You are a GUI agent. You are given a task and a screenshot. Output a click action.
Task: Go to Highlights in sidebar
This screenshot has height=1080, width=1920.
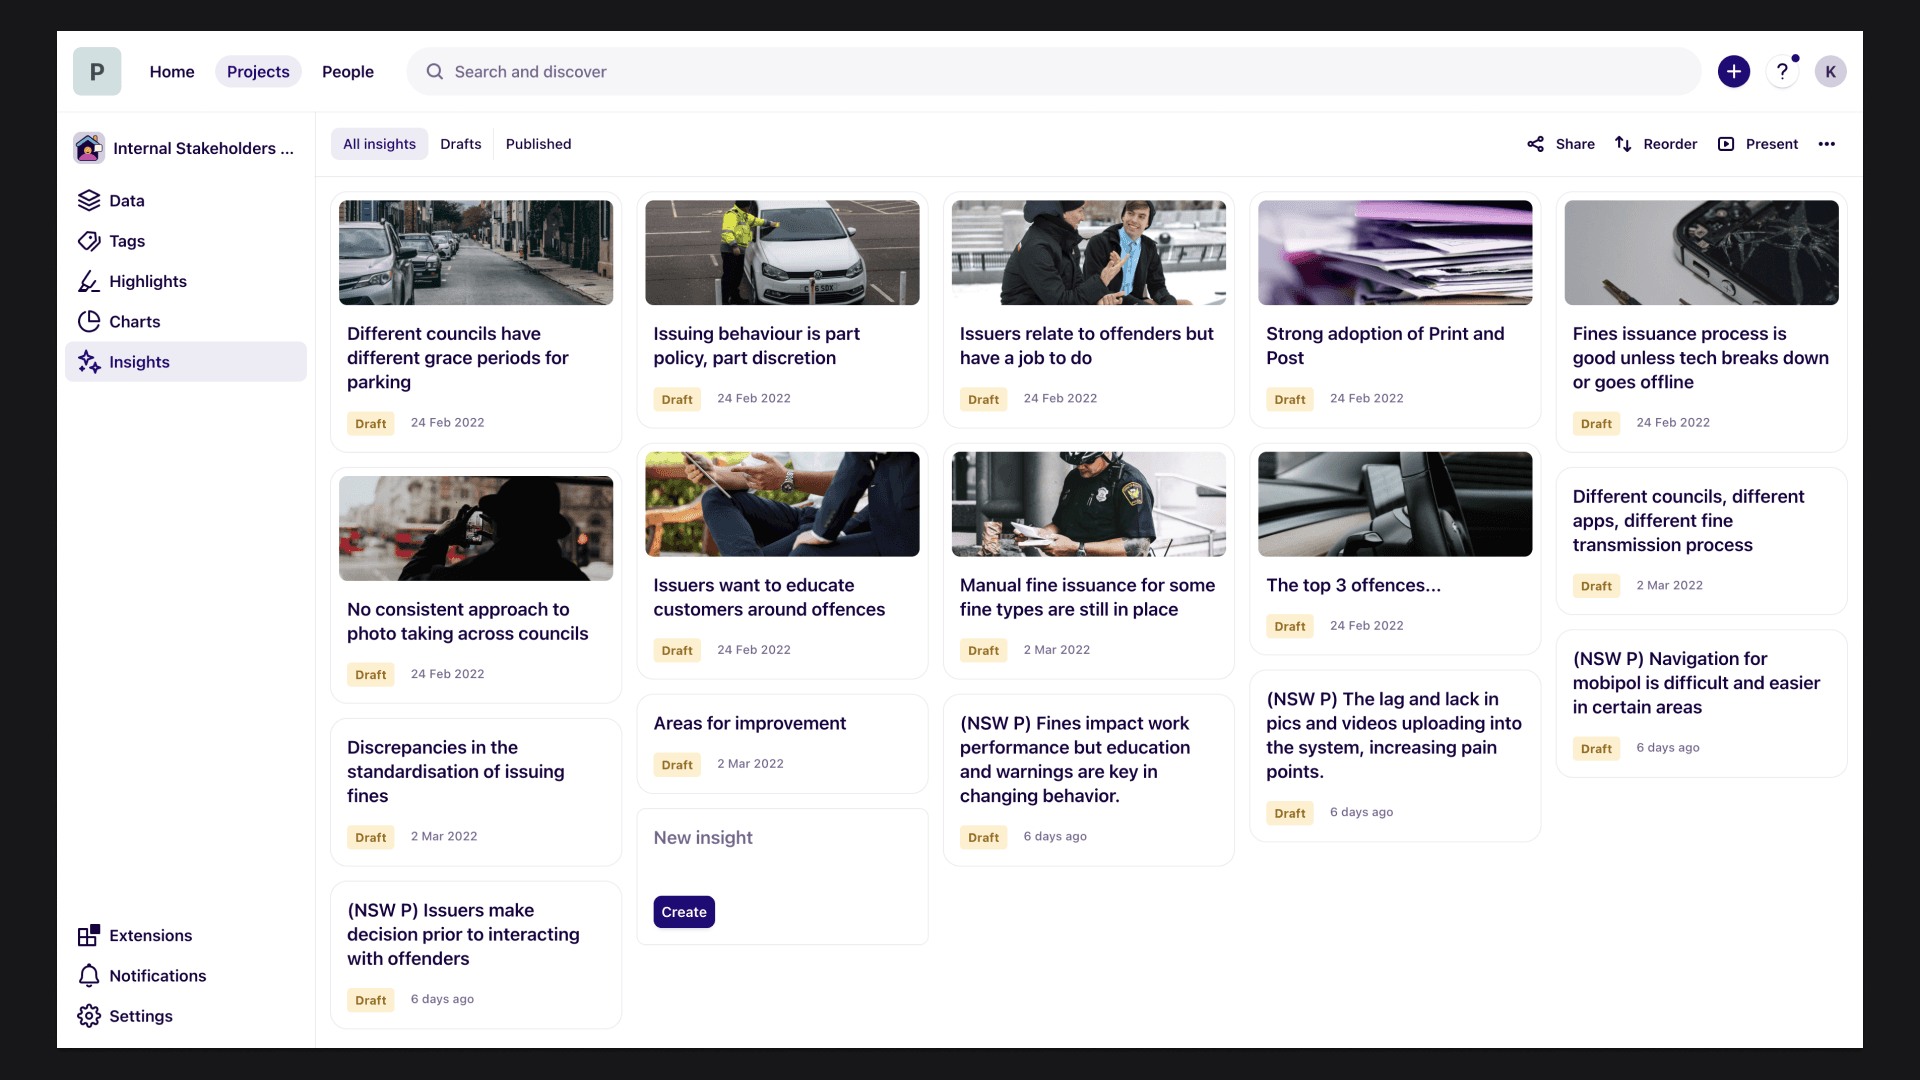pyautogui.click(x=147, y=282)
